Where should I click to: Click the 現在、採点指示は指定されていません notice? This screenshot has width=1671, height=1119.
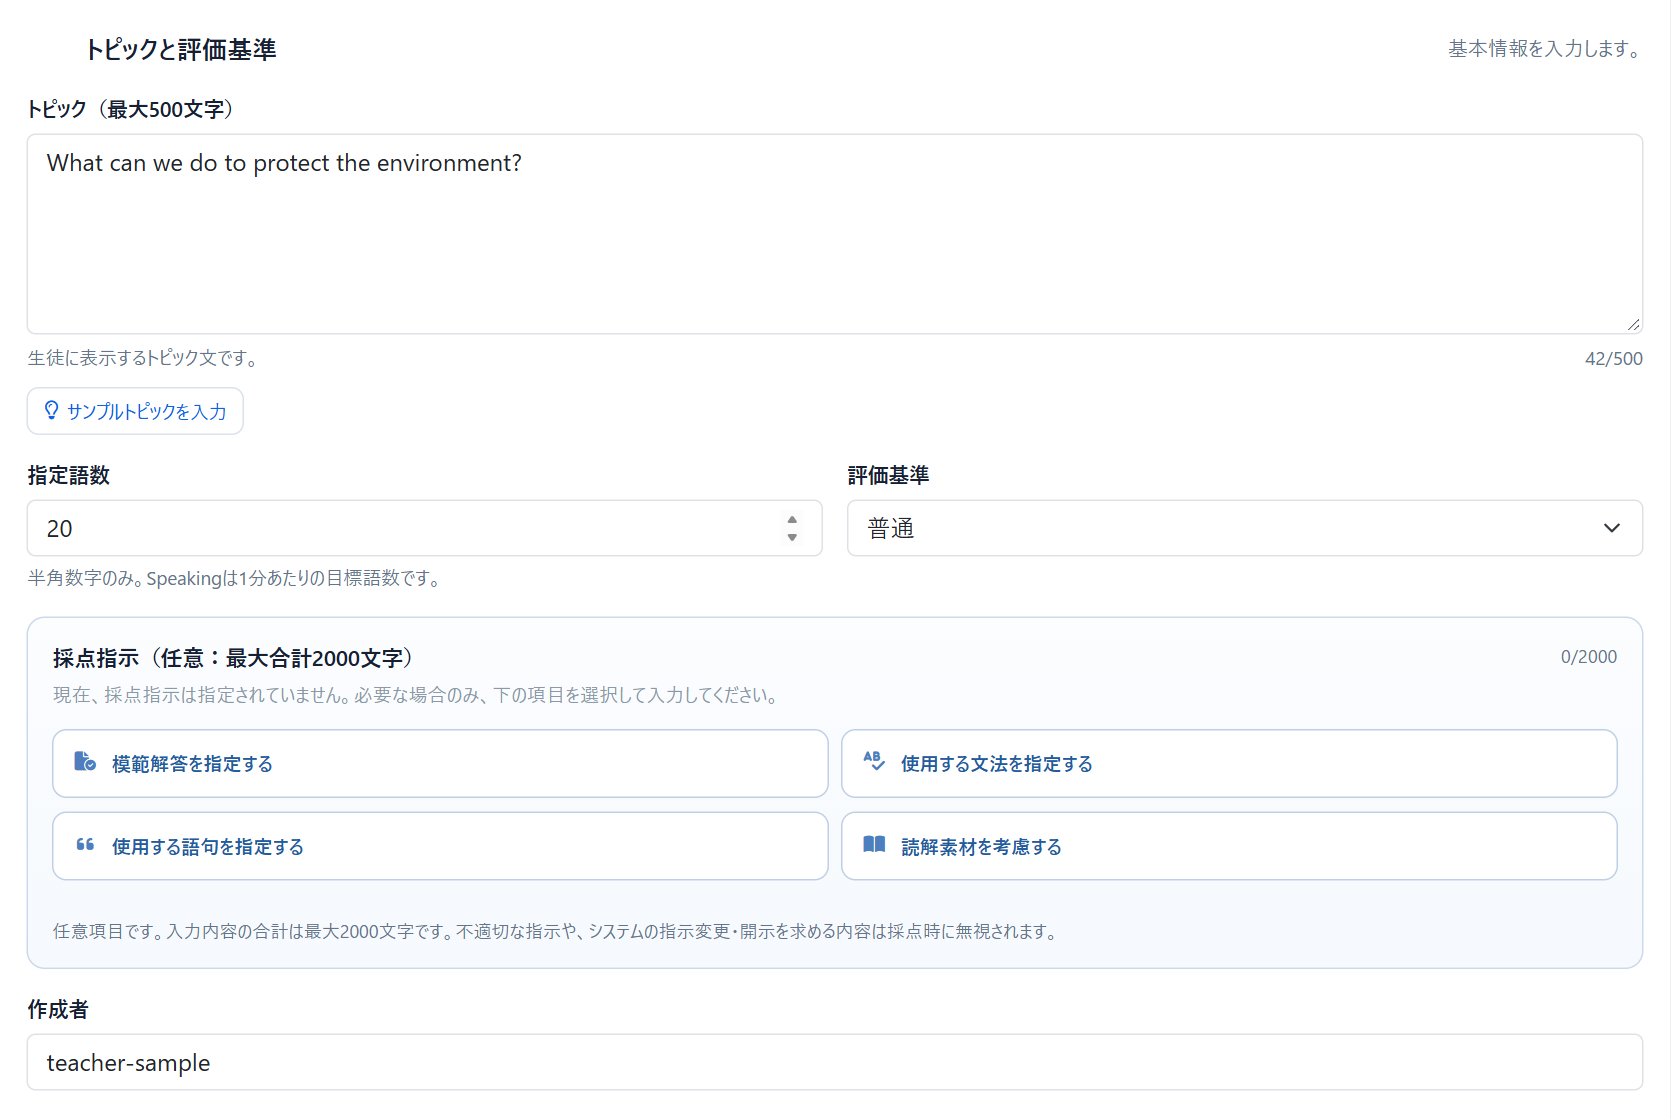418,695
